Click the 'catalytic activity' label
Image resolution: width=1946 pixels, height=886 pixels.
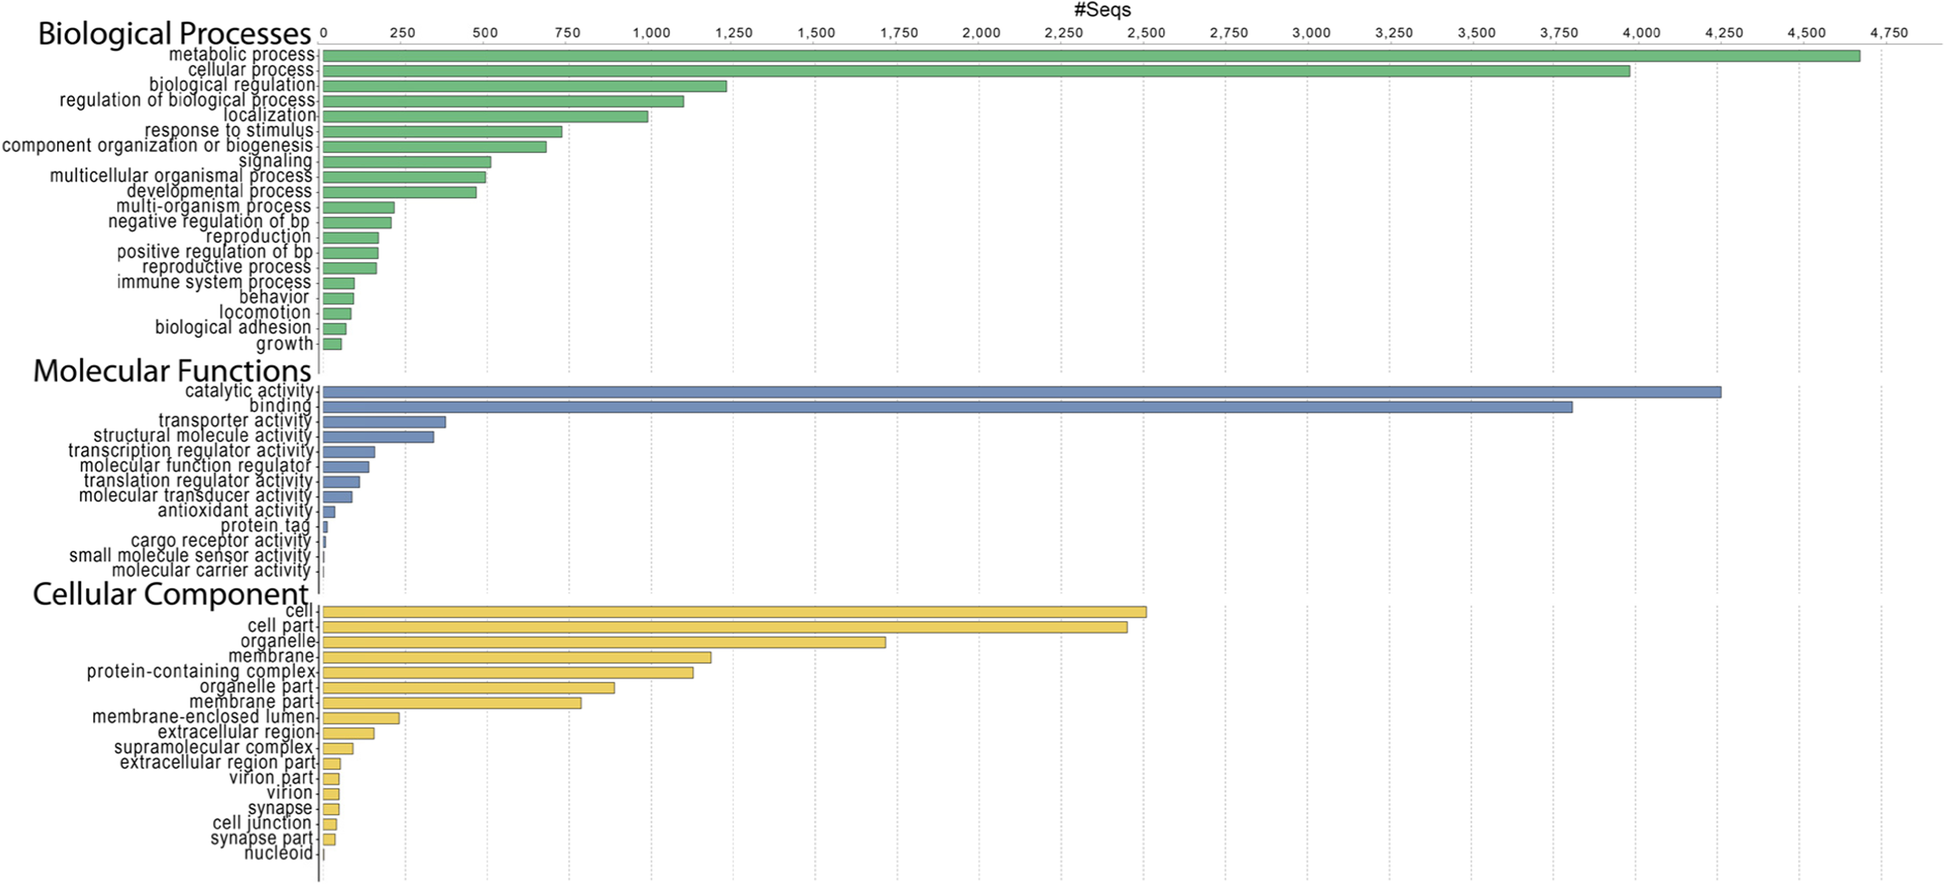249,391
